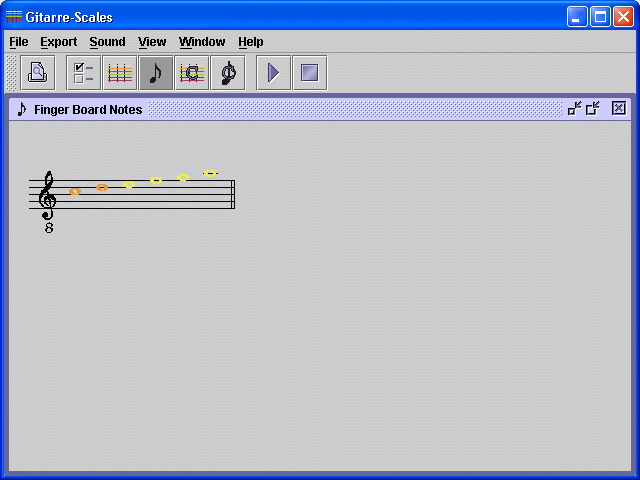The image size is (640, 480).
Task: Open the Sound menu
Action: point(107,42)
